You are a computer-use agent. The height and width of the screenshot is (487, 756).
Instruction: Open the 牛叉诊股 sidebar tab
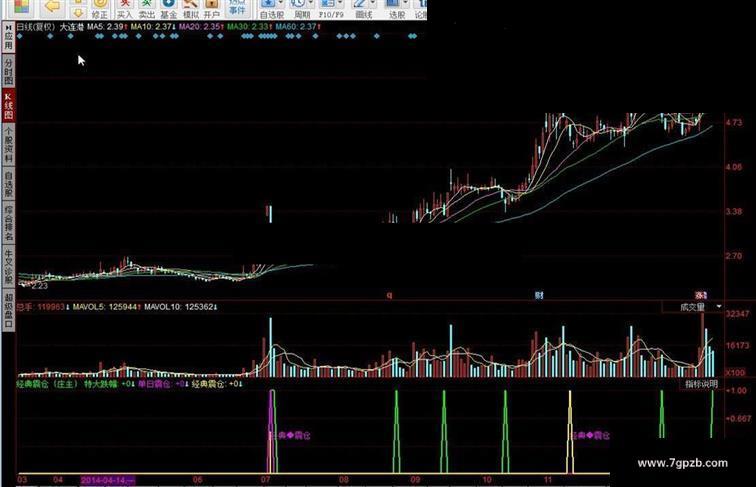pos(8,266)
